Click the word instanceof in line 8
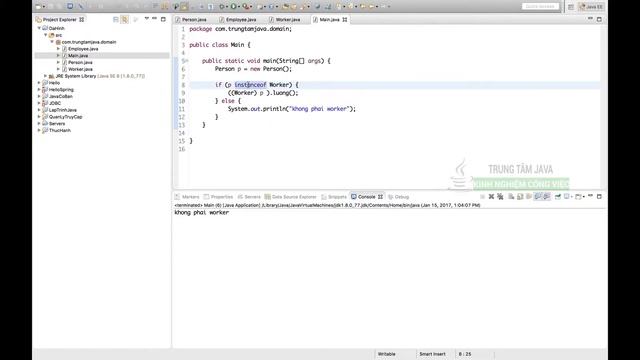The image size is (640, 360). [x=250, y=85]
